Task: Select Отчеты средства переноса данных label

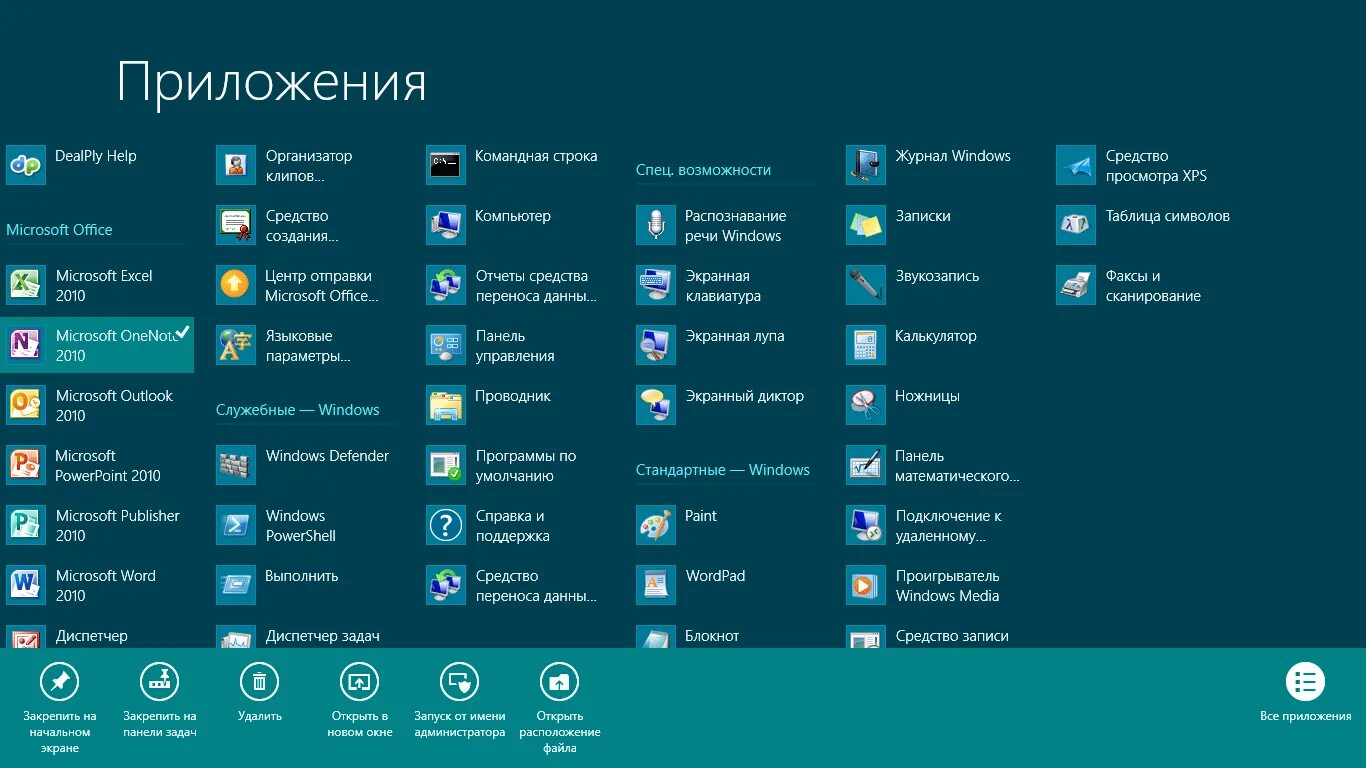Action: [x=536, y=286]
